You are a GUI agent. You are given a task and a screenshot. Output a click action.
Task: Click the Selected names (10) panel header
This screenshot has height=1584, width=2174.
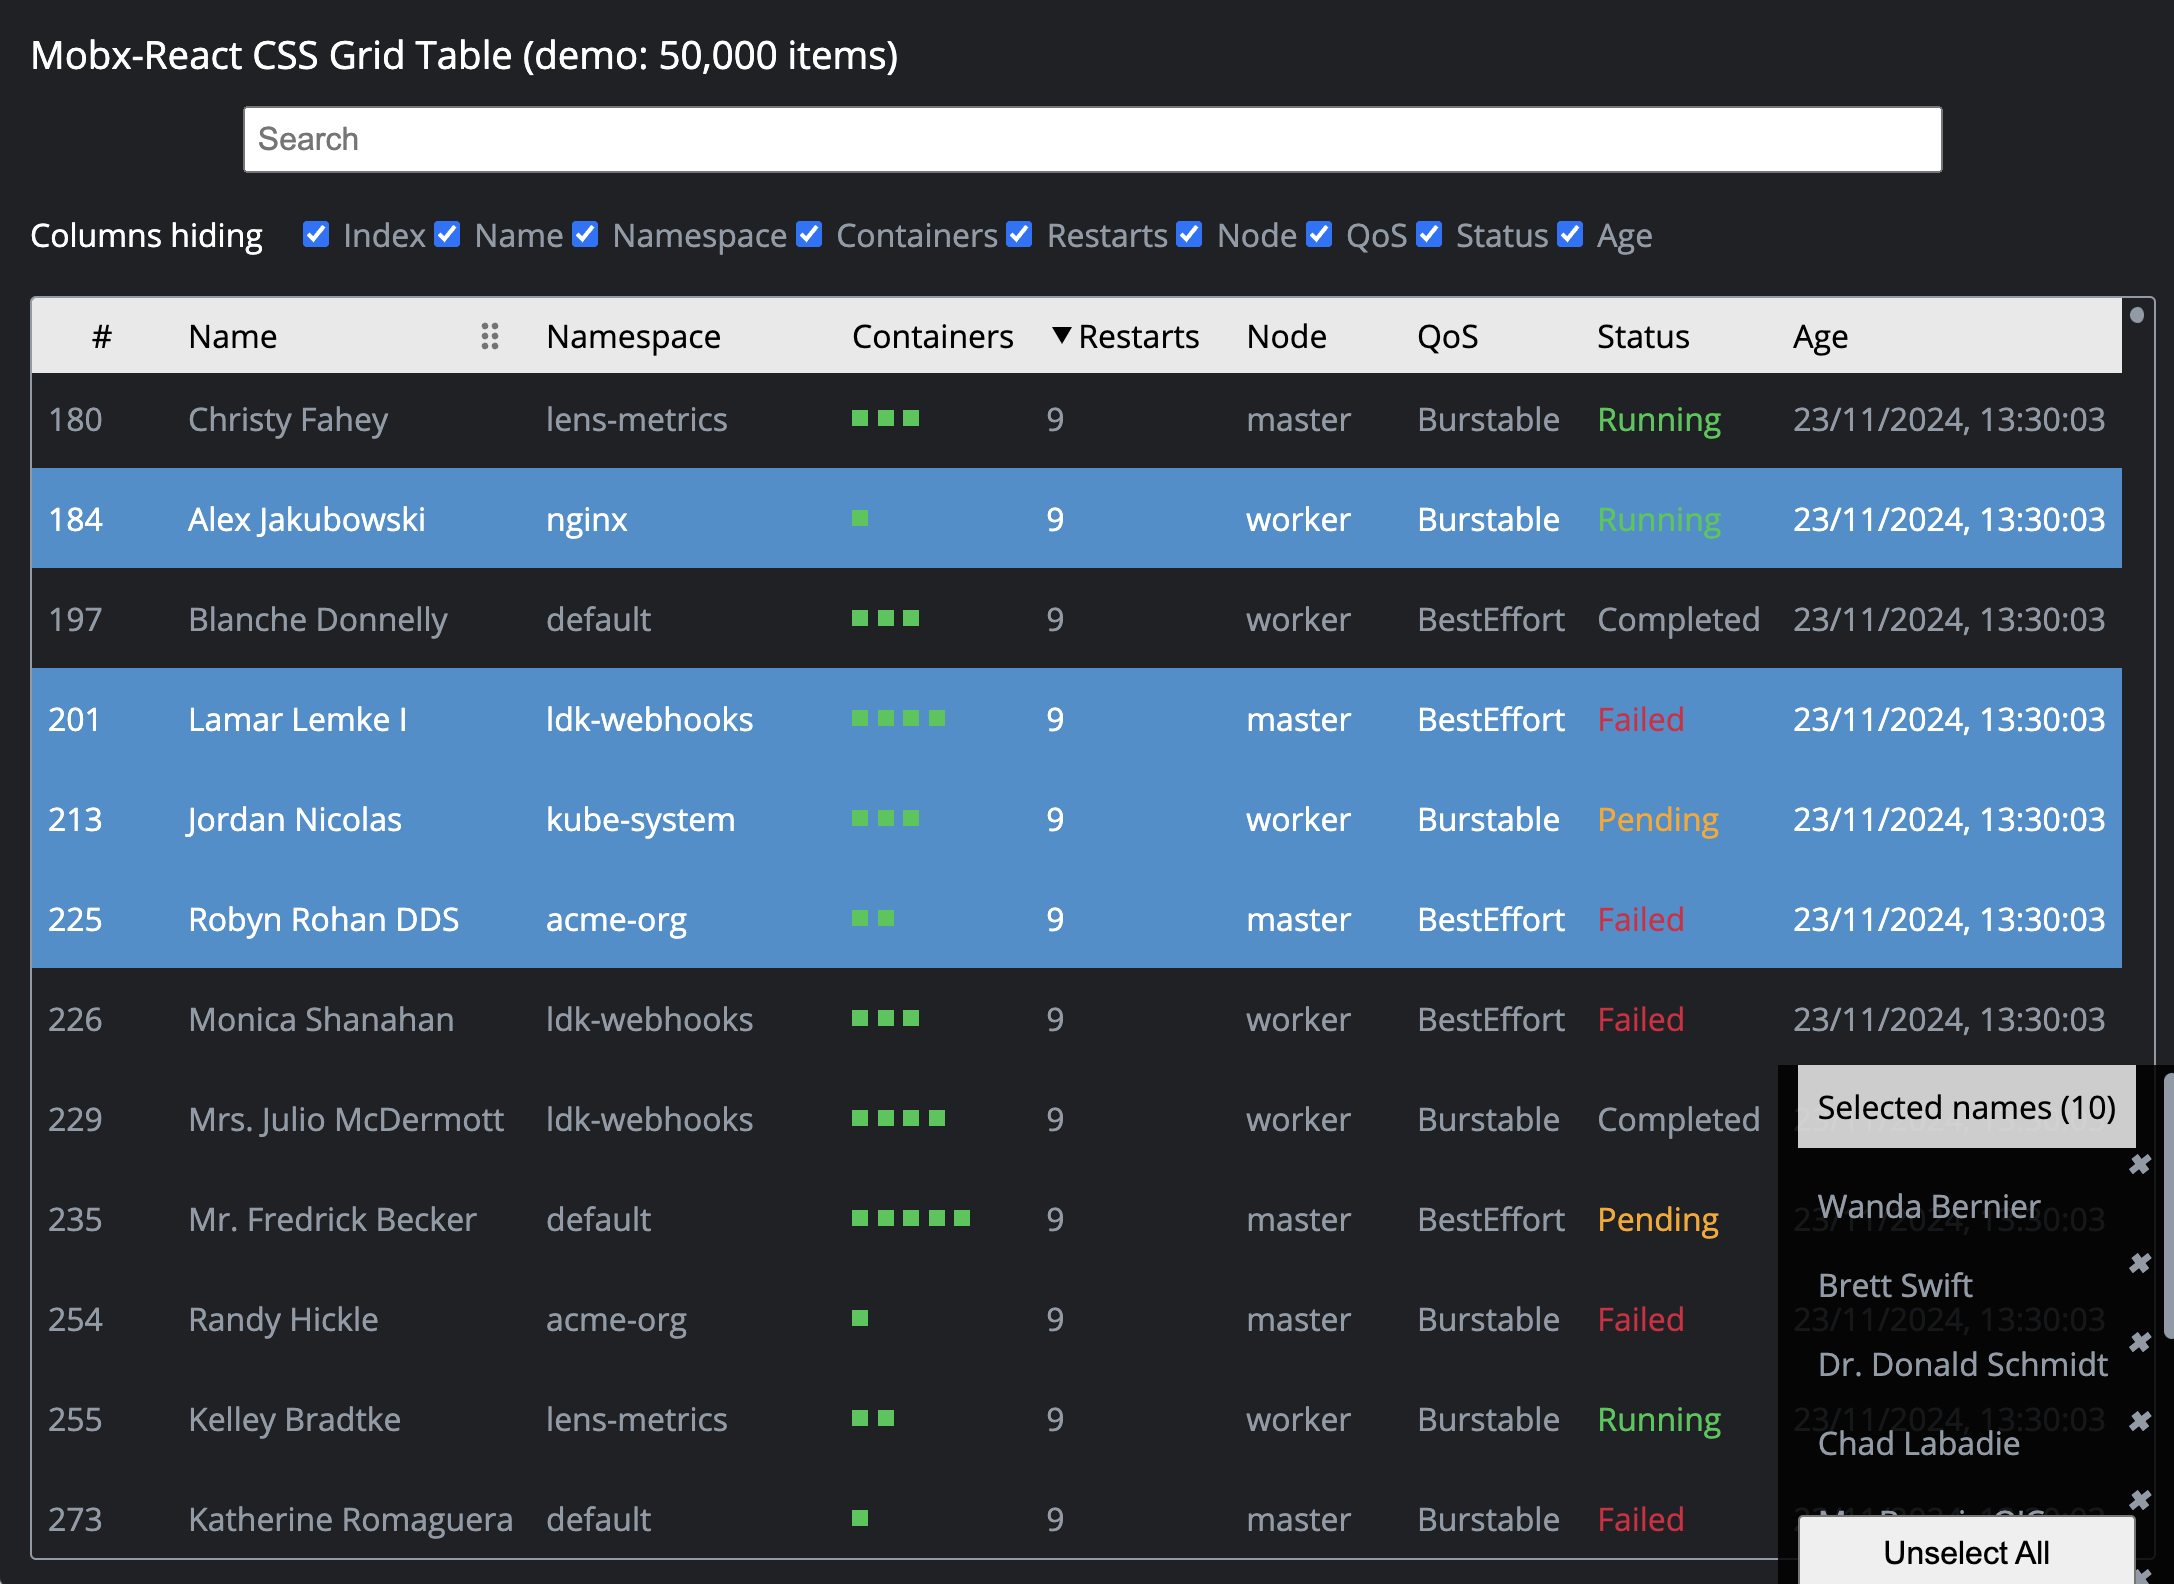tap(1965, 1107)
